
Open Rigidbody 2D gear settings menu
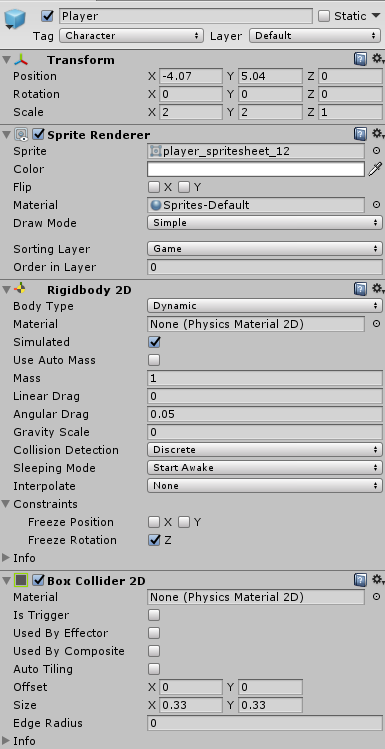coord(377,289)
